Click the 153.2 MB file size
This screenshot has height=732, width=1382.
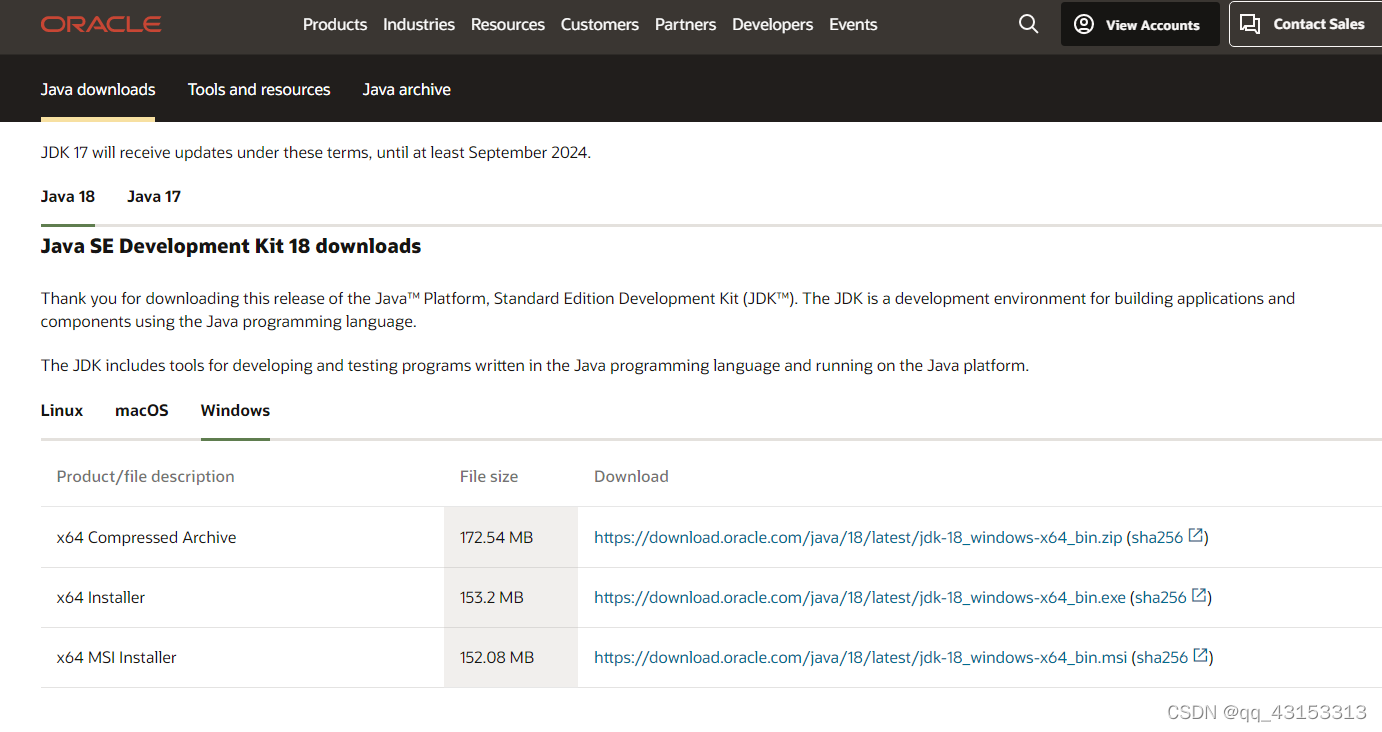[492, 597]
